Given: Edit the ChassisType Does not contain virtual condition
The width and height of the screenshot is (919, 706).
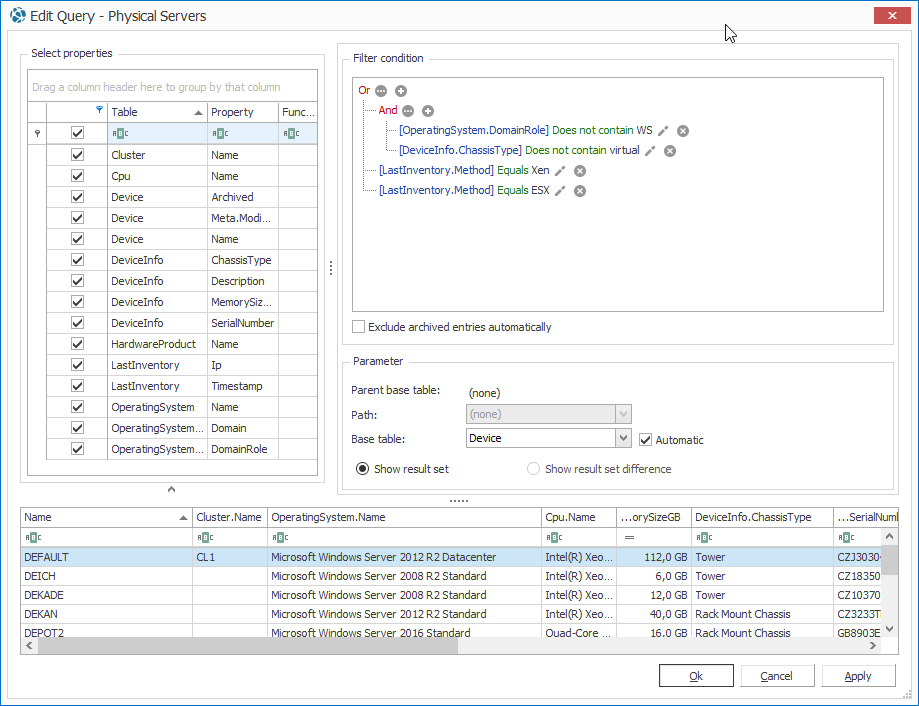Looking at the screenshot, I should (x=650, y=151).
